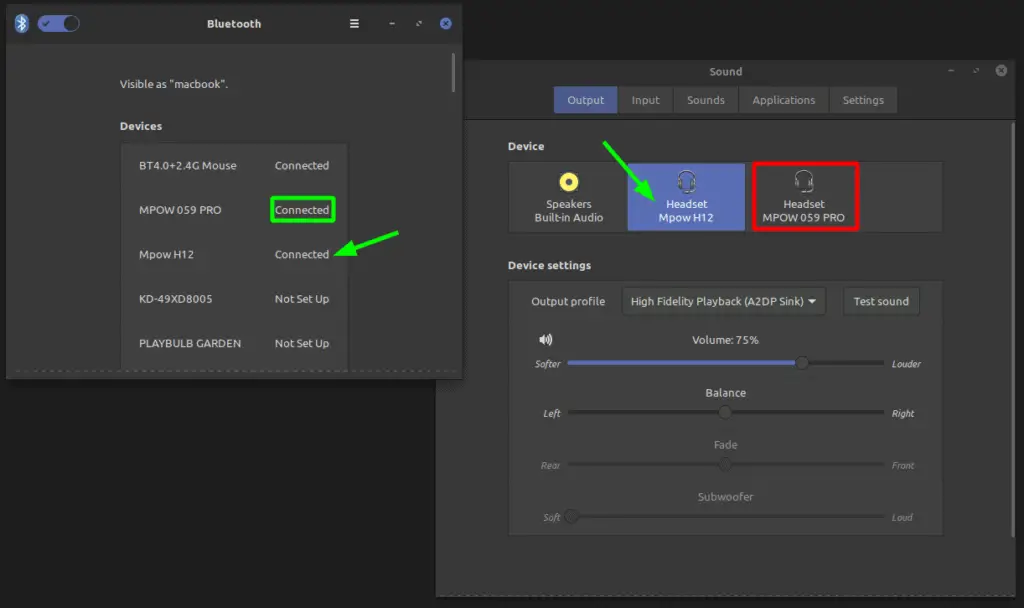
Task: Click the Bluetooth window vertical scrollbar
Action: click(x=453, y=72)
